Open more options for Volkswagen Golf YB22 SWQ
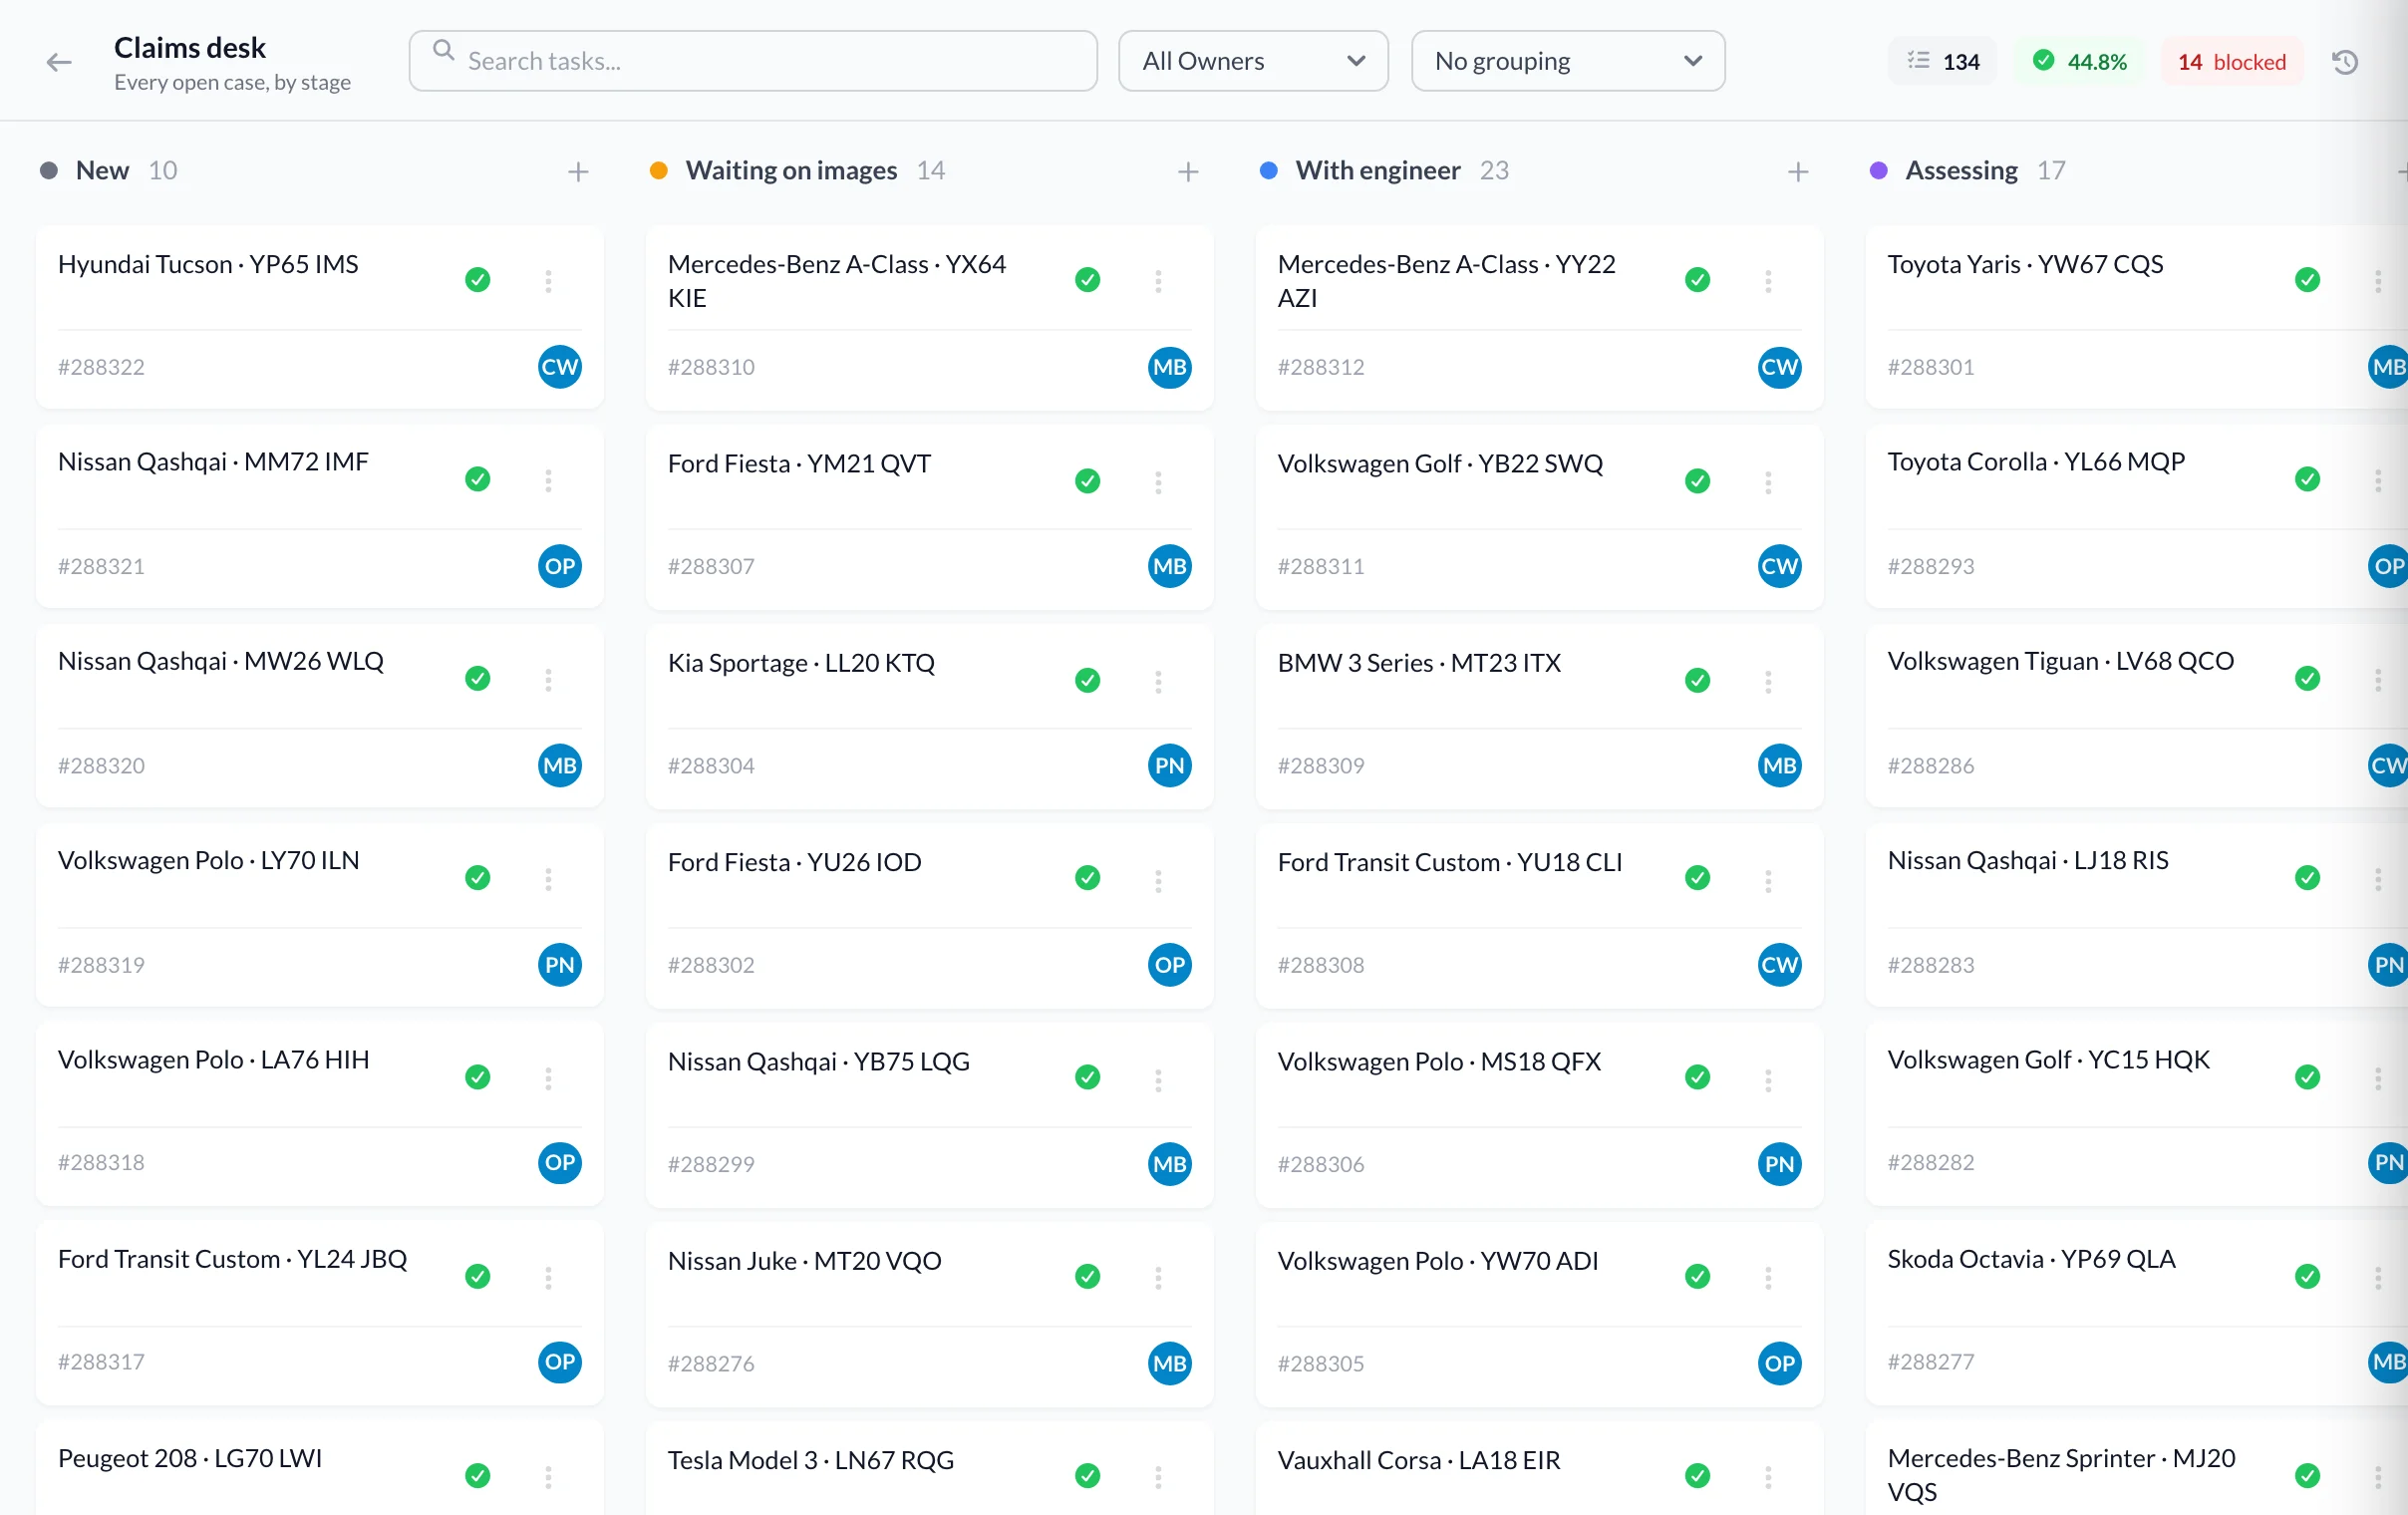 tap(1768, 482)
